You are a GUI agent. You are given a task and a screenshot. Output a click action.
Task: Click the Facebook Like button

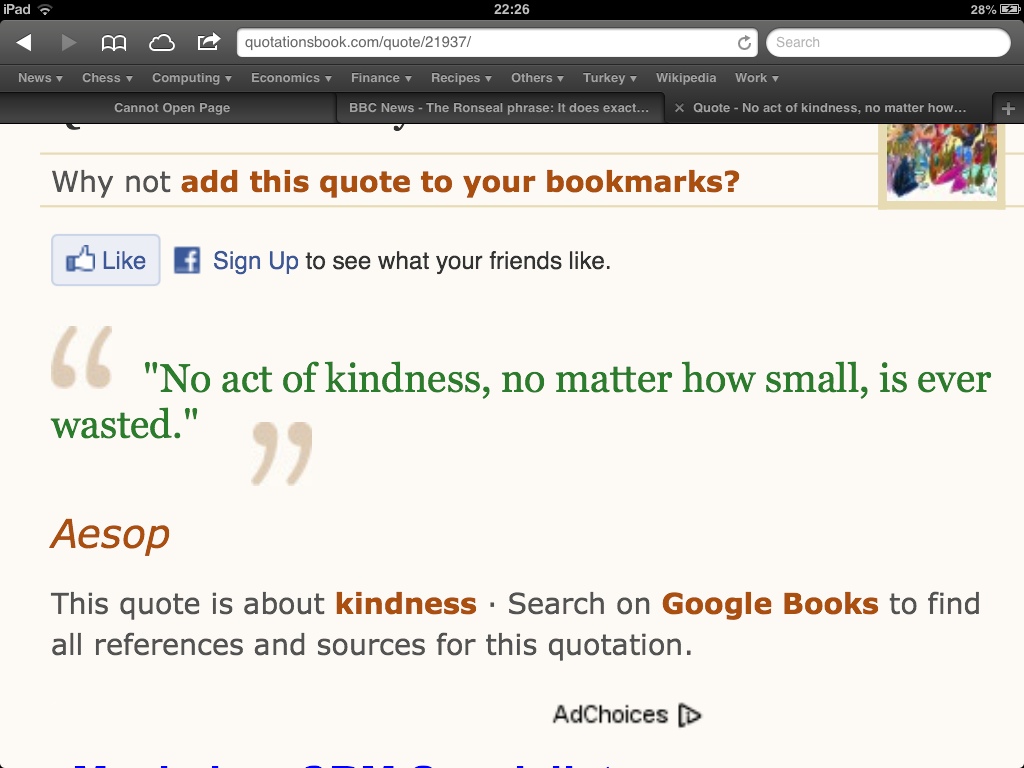click(106, 260)
